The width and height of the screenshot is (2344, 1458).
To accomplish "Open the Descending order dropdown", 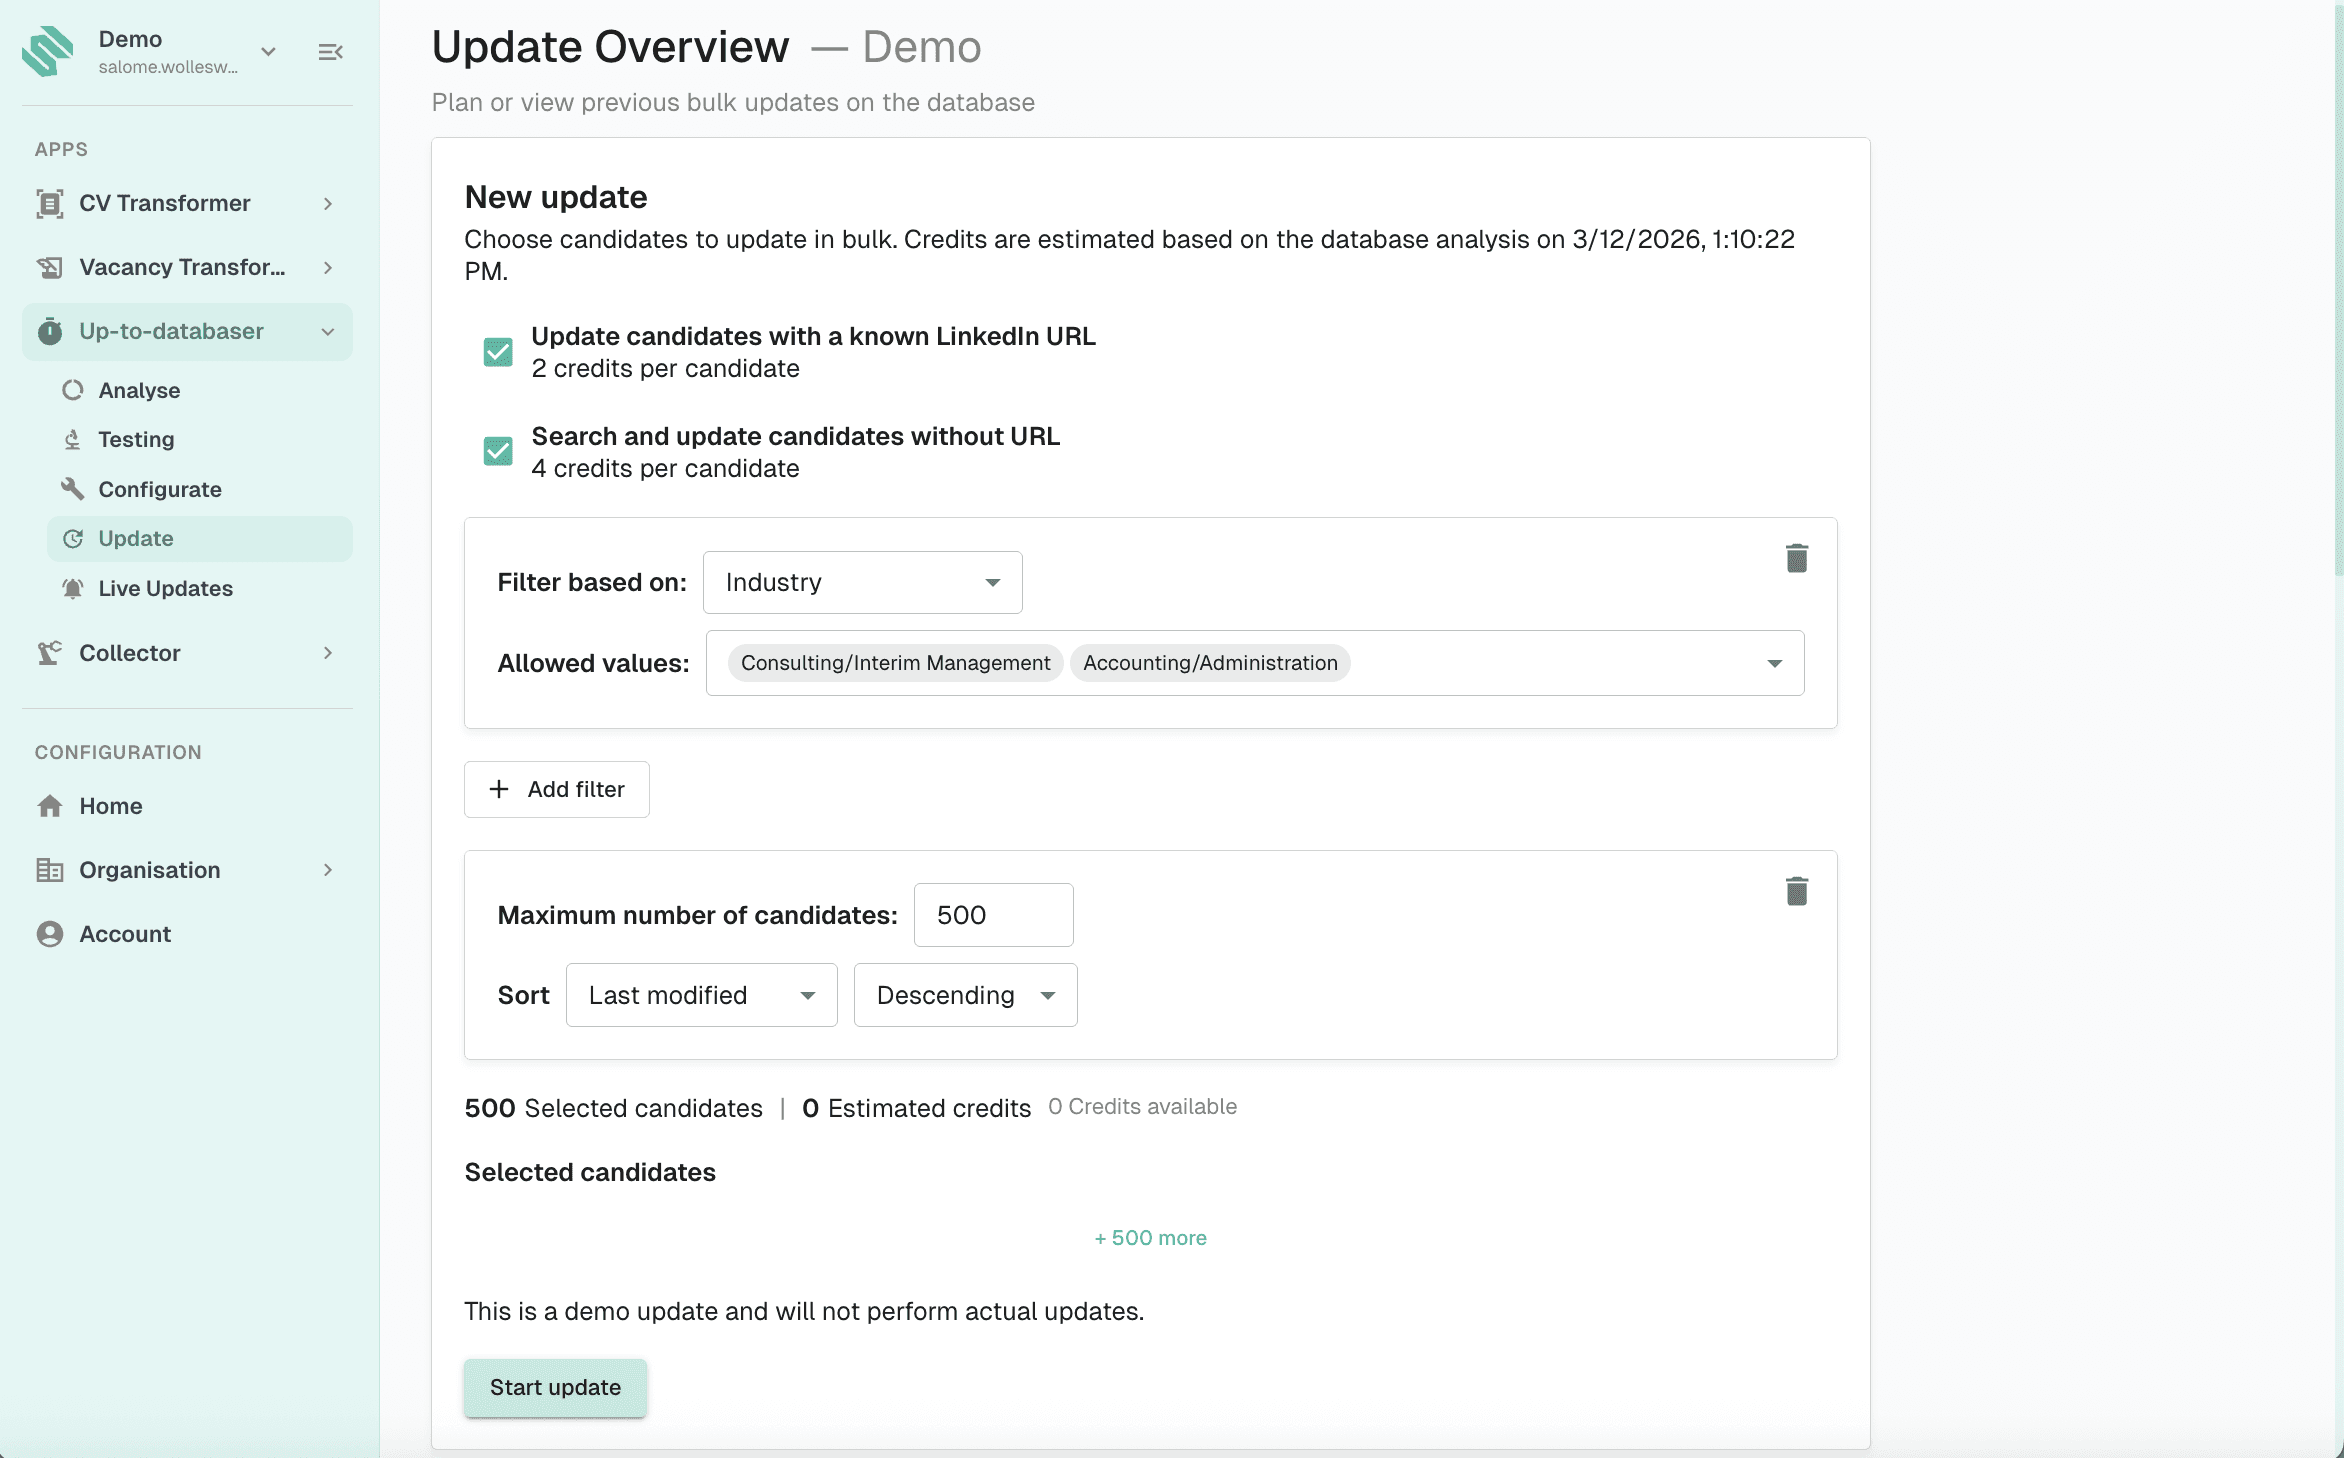I will tap(965, 995).
